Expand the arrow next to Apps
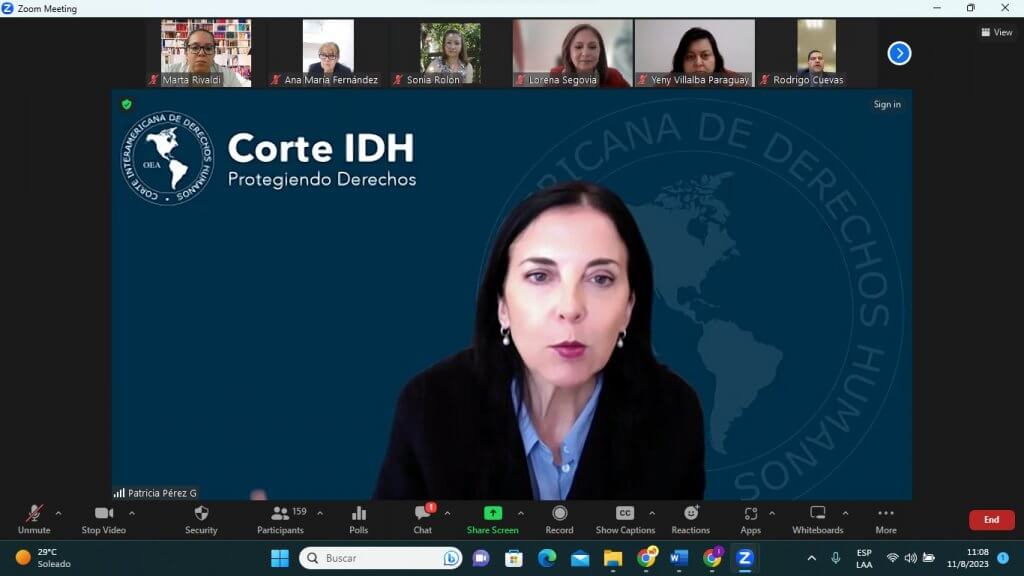 pyautogui.click(x=772, y=513)
